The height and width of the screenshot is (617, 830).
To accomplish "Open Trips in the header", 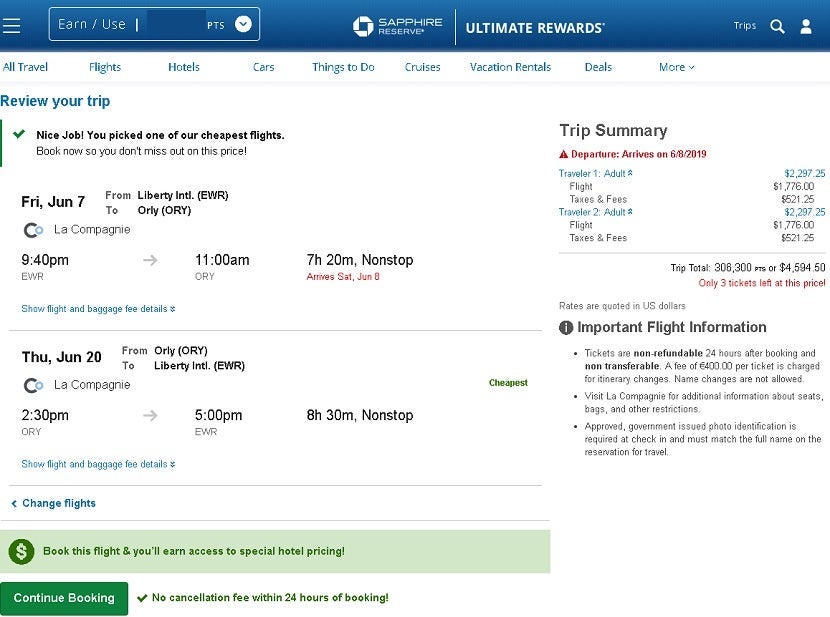I will (x=745, y=26).
